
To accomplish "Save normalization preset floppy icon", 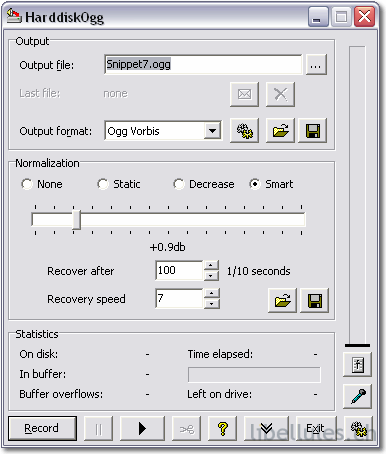I will (314, 301).
